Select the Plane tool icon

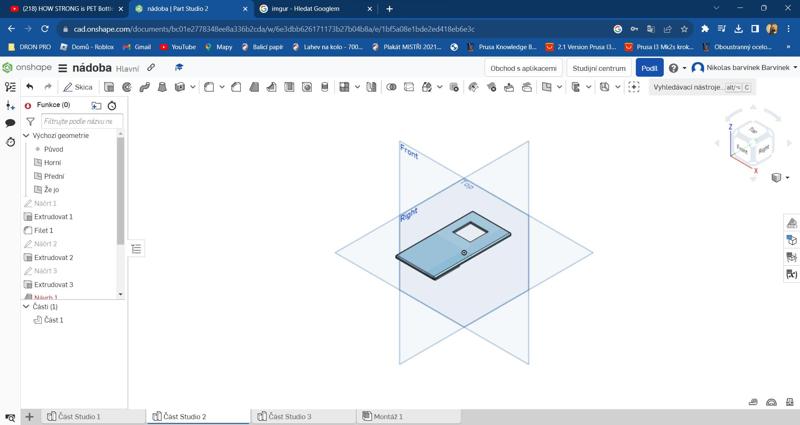click(x=547, y=87)
